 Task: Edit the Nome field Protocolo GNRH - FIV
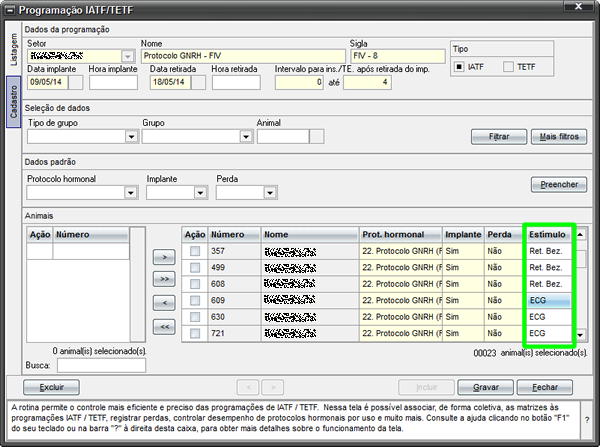pos(243,56)
